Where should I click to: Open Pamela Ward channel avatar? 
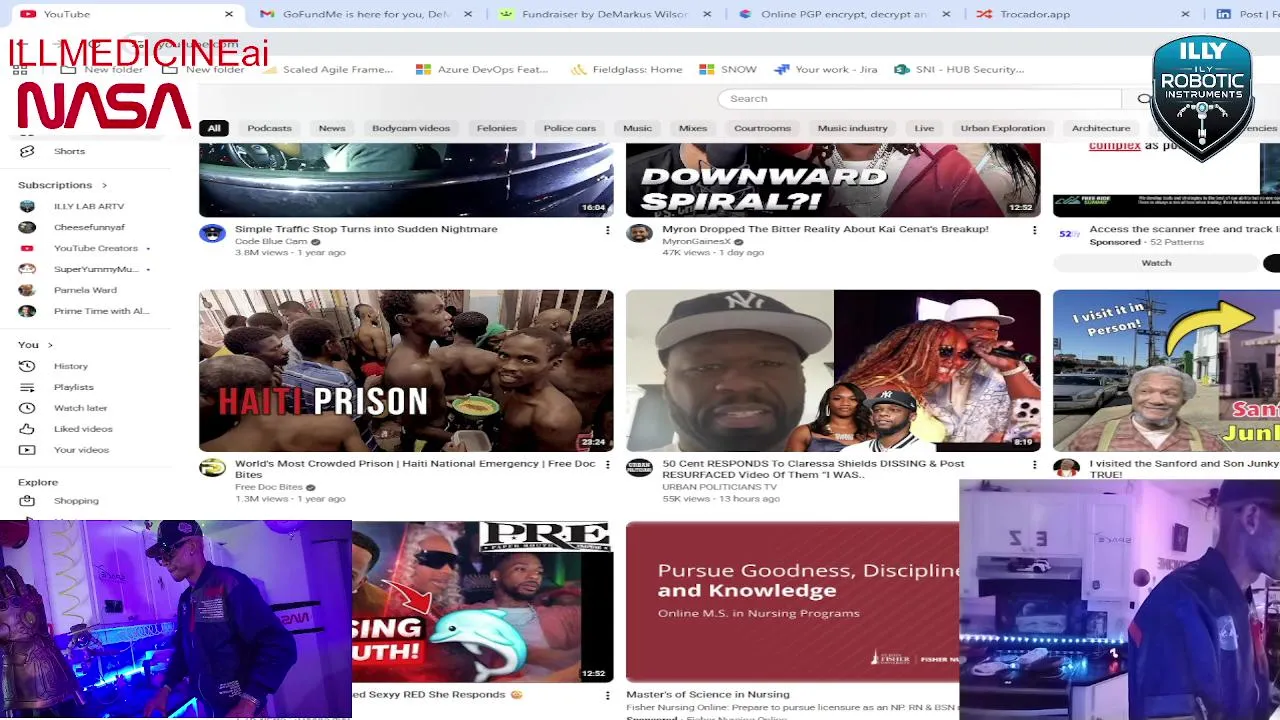coord(27,290)
